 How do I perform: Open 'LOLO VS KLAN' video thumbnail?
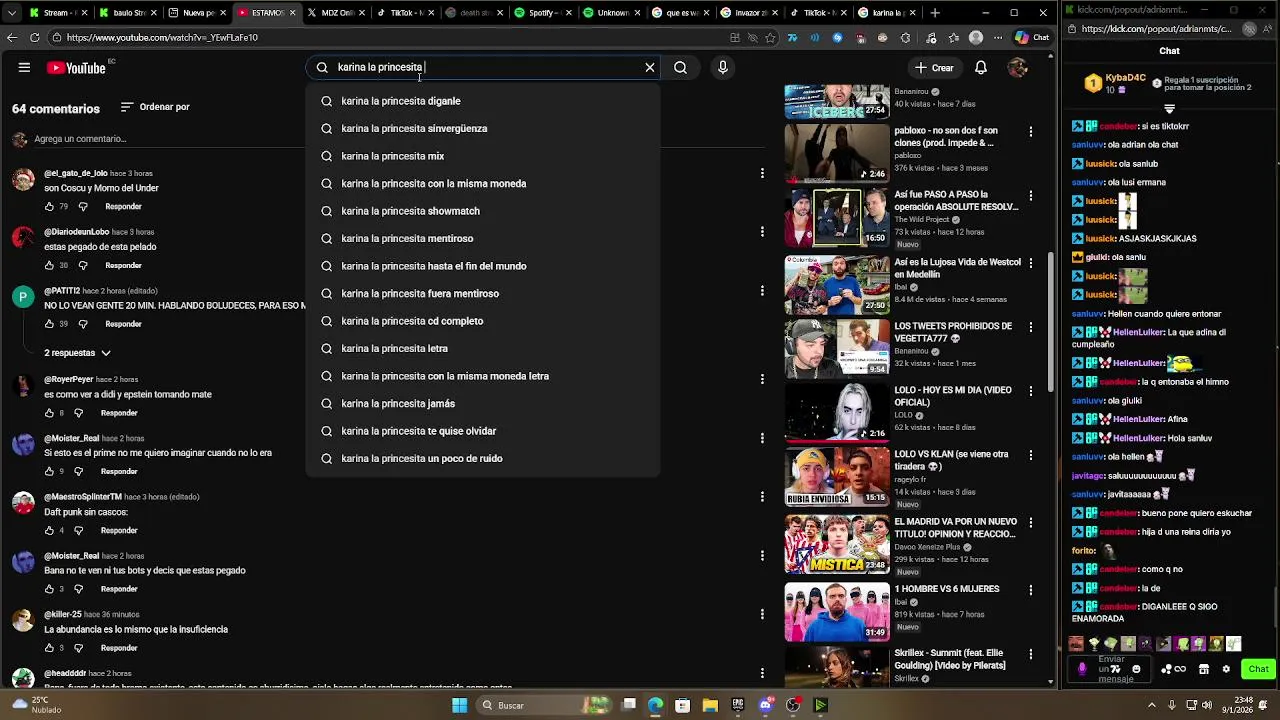coord(836,477)
